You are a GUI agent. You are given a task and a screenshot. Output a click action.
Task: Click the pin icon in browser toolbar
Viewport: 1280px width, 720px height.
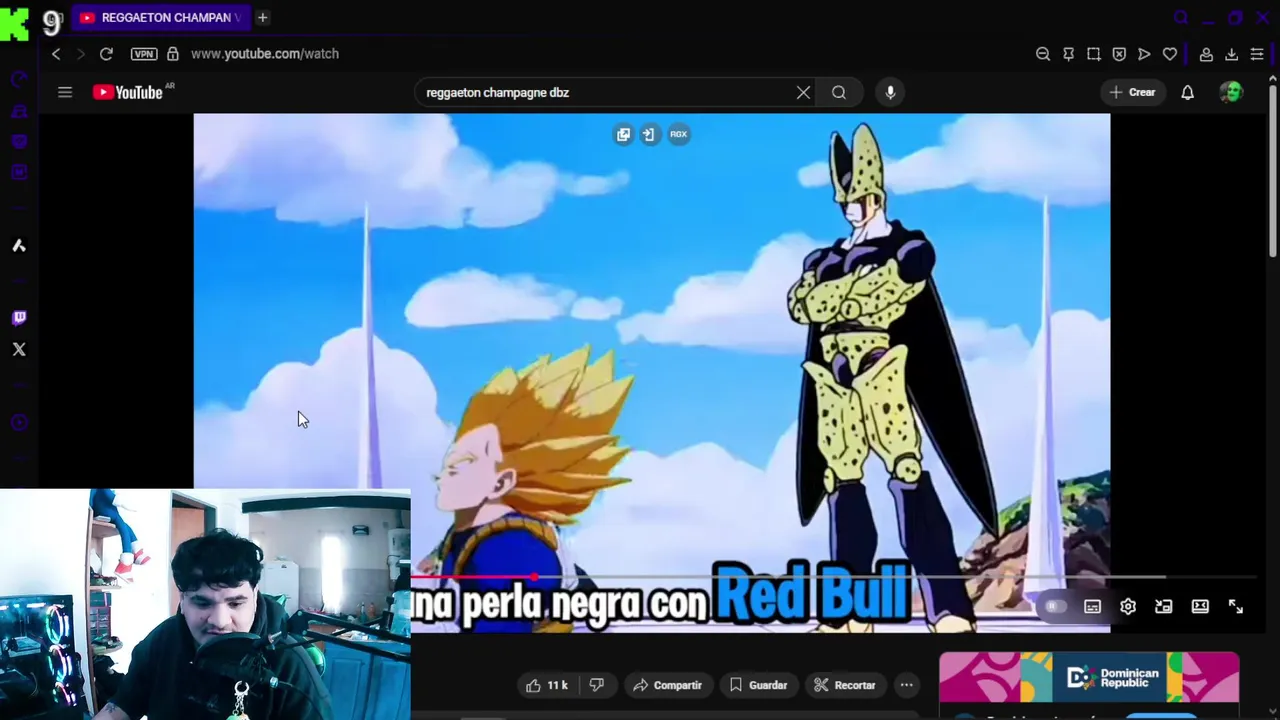coord(1068,54)
